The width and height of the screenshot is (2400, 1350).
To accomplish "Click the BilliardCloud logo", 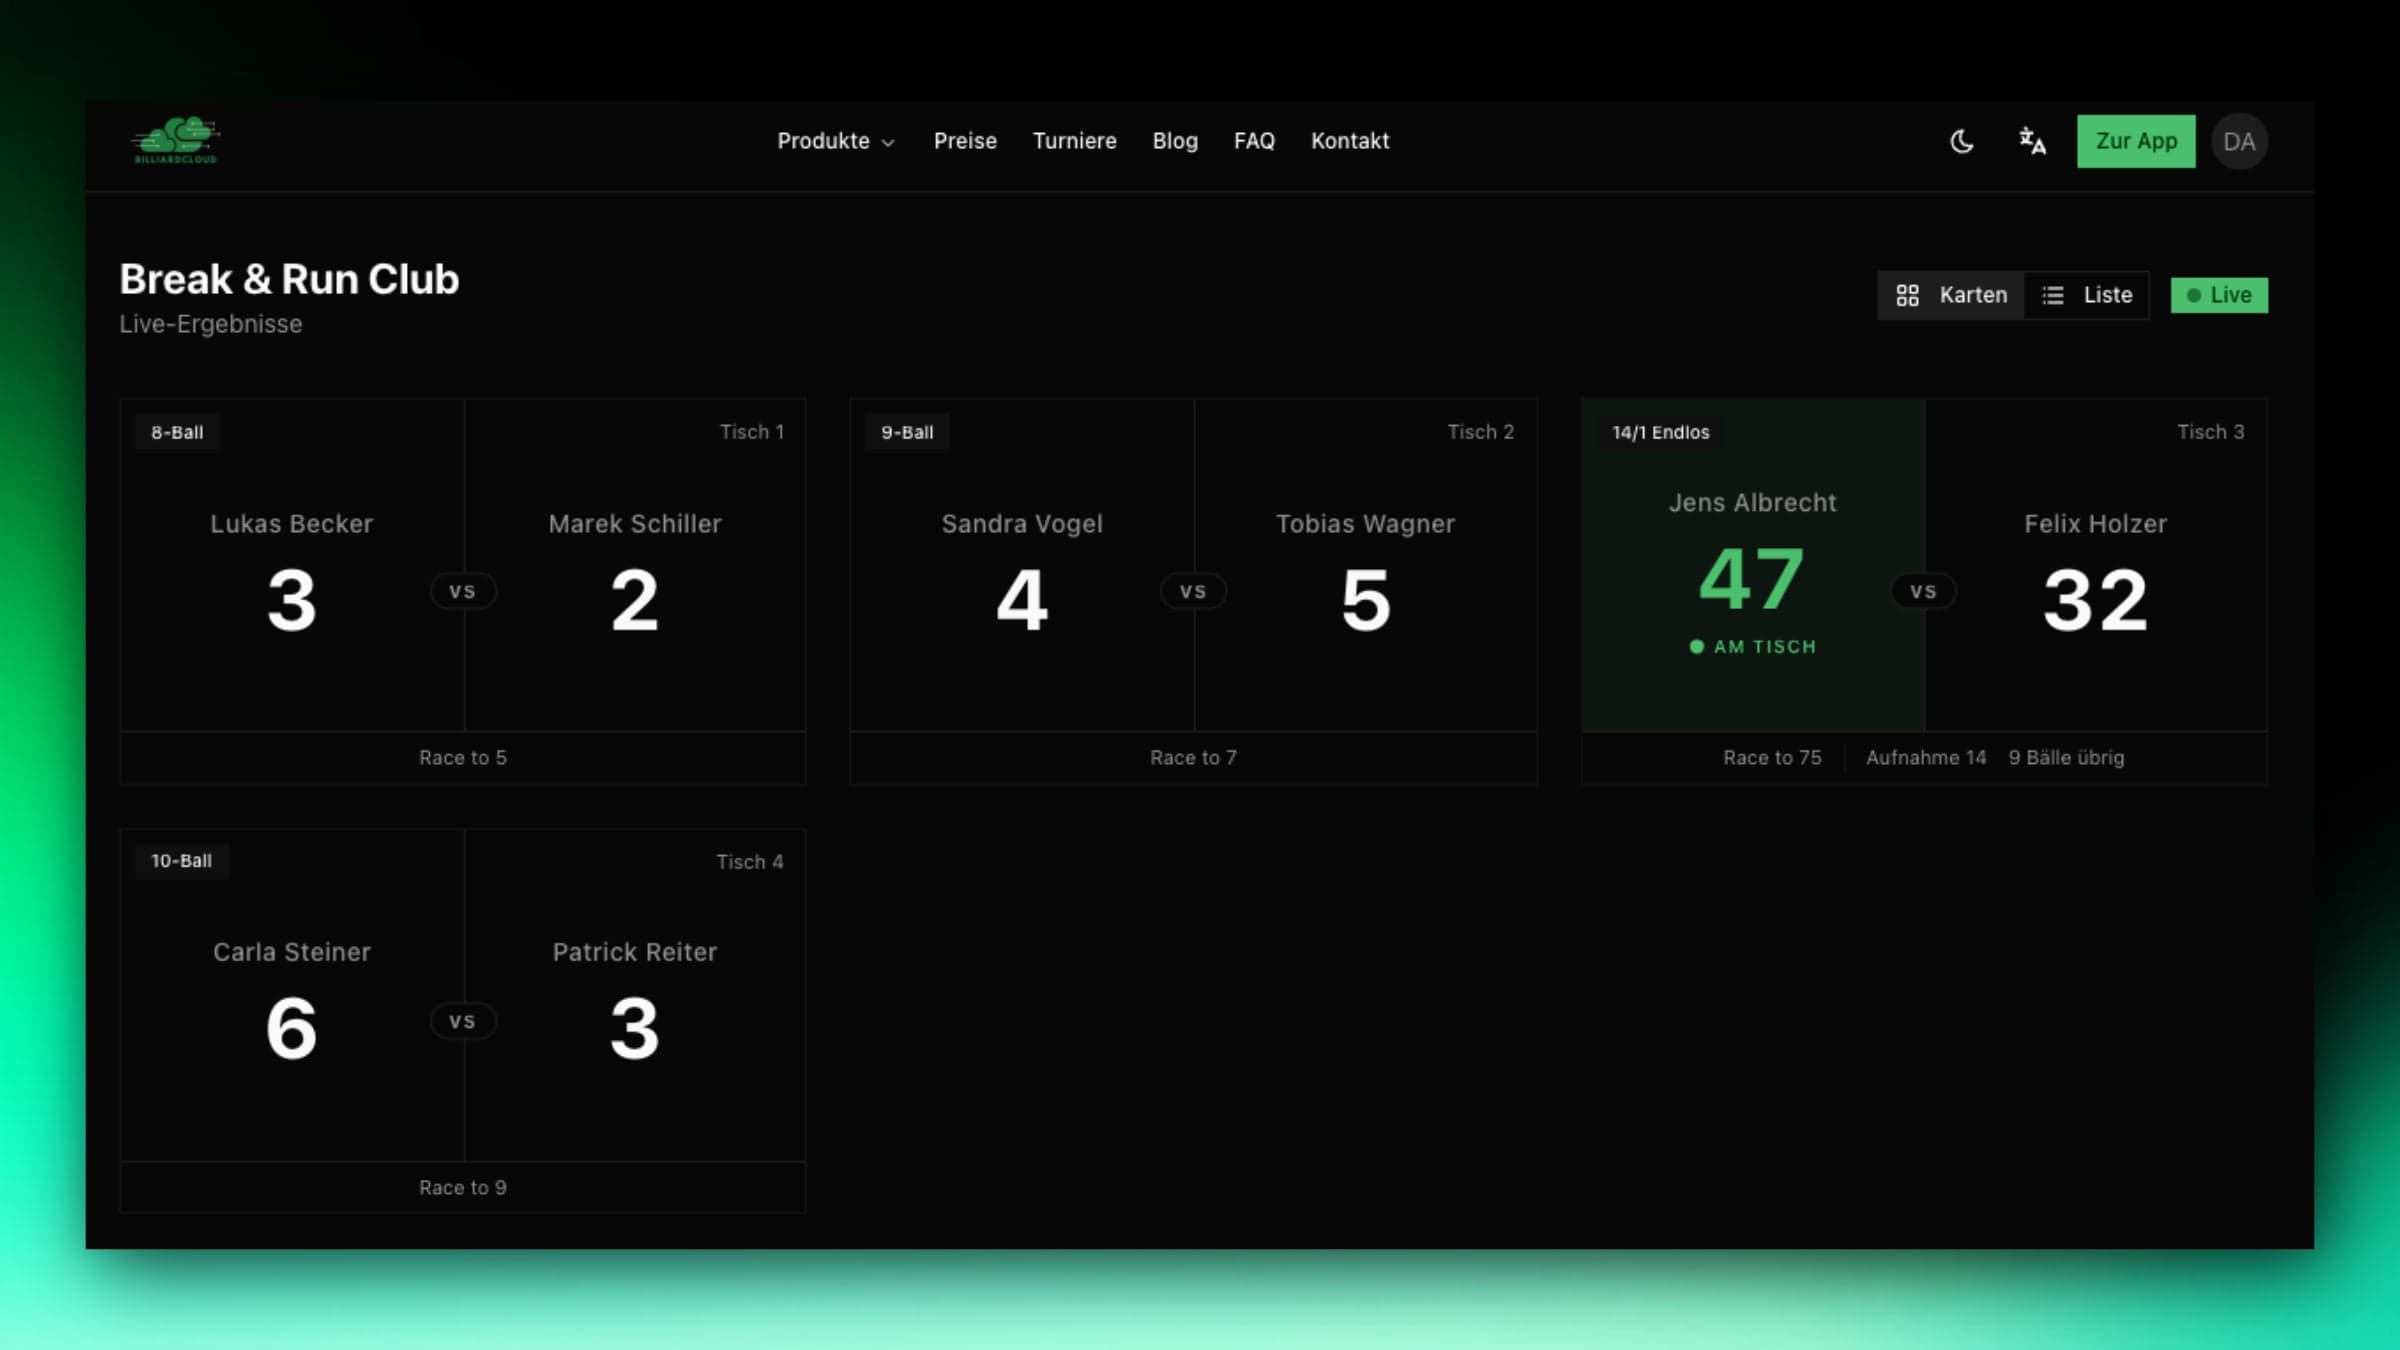I will (x=176, y=140).
